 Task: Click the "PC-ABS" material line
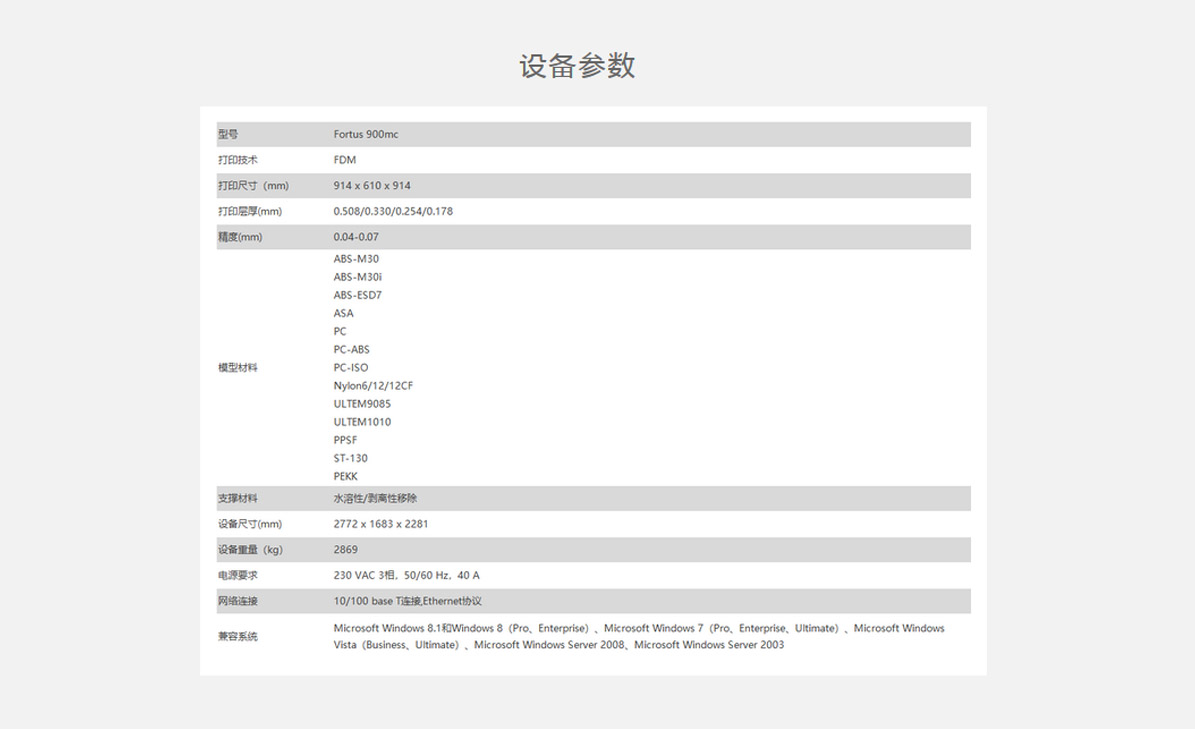coord(351,350)
